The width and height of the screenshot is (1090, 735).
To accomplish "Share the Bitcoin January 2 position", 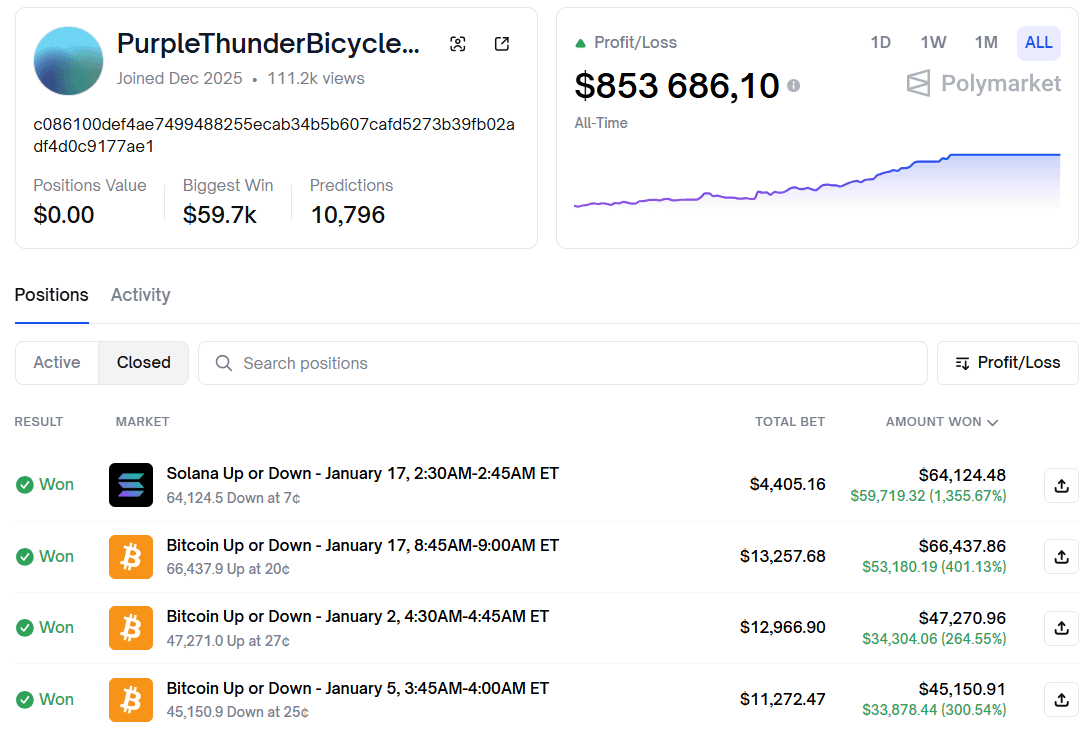I will 1061,628.
